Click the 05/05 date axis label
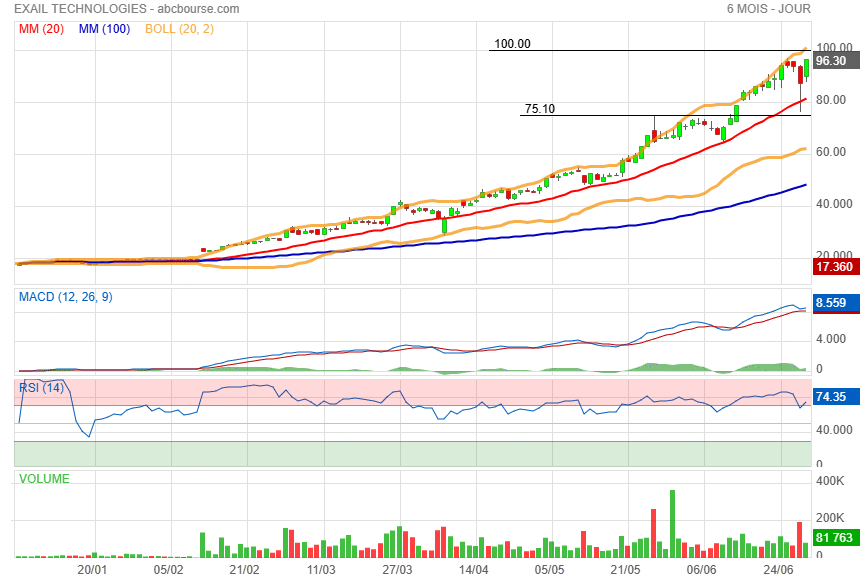Screen dimensions: 860x580 coord(550,570)
